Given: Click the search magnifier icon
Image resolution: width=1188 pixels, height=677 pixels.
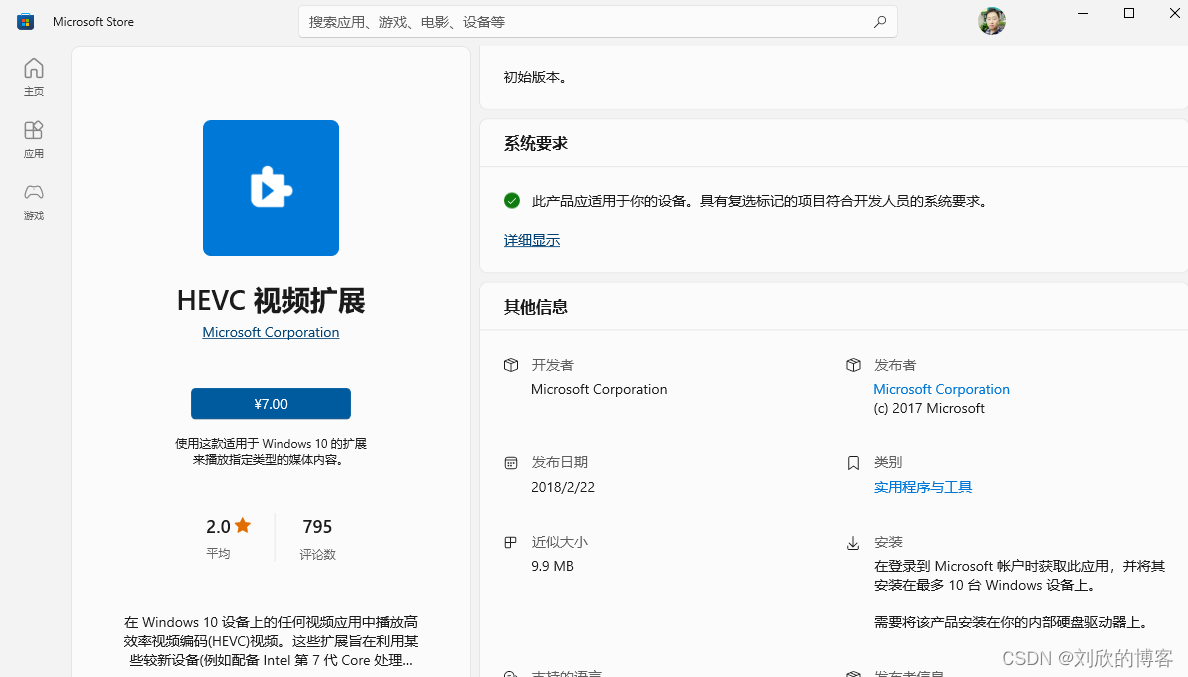Looking at the screenshot, I should (879, 21).
